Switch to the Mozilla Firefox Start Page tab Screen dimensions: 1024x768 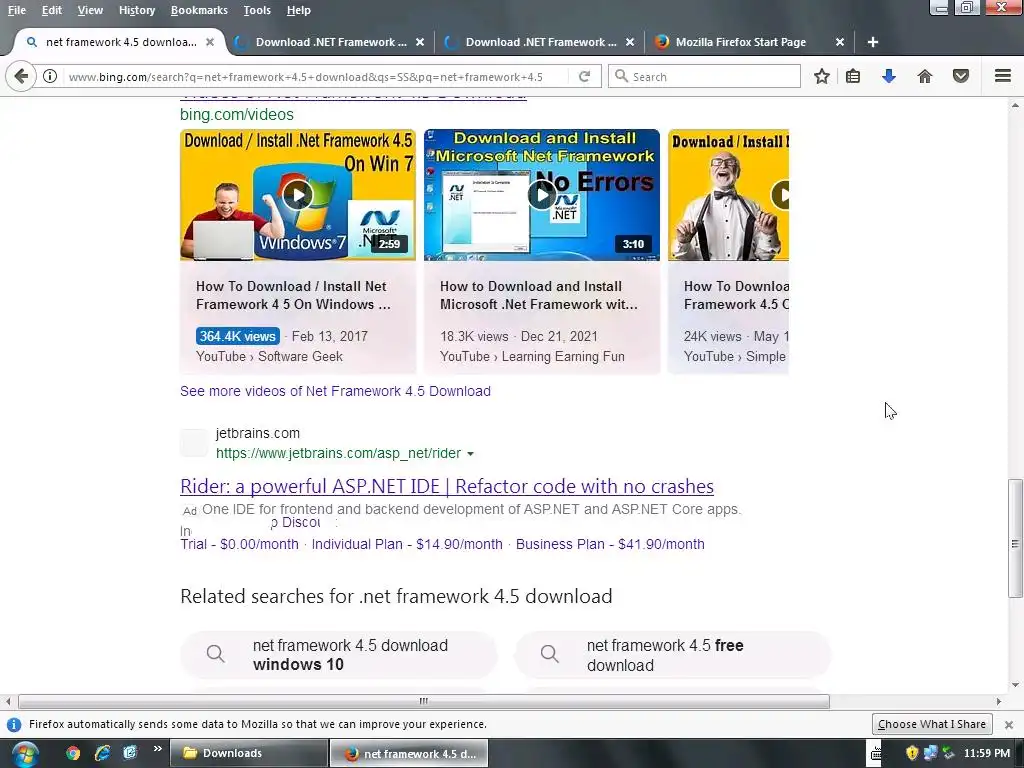tap(741, 42)
